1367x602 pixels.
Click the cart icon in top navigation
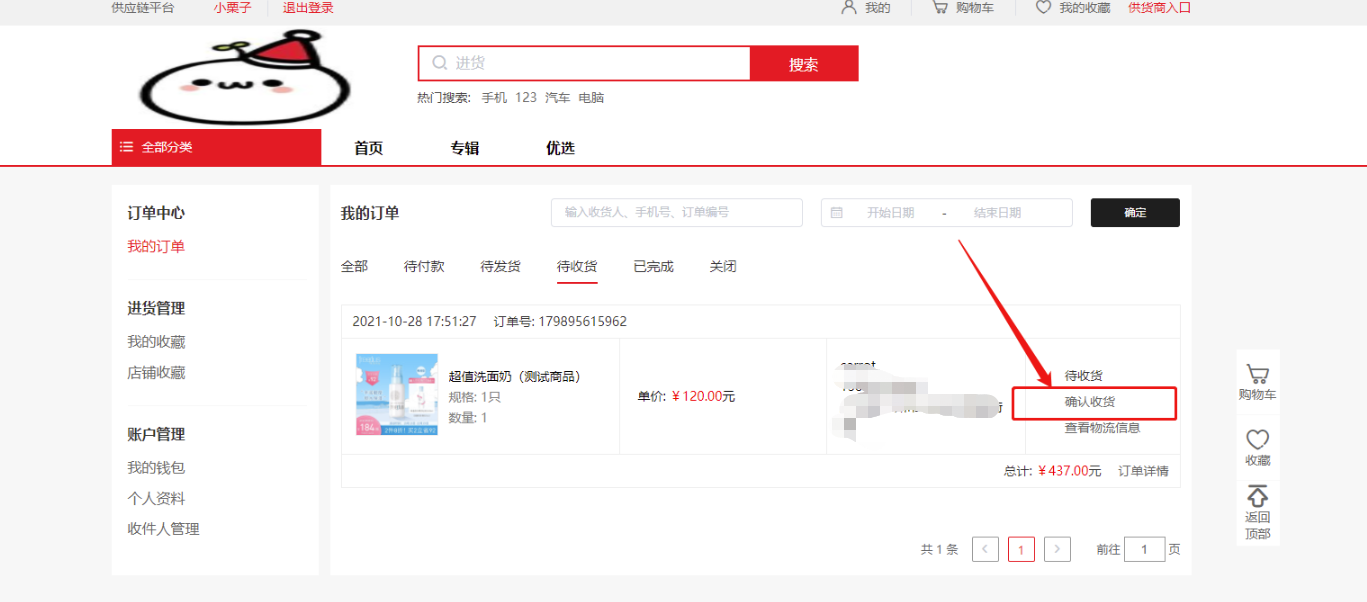click(x=939, y=7)
